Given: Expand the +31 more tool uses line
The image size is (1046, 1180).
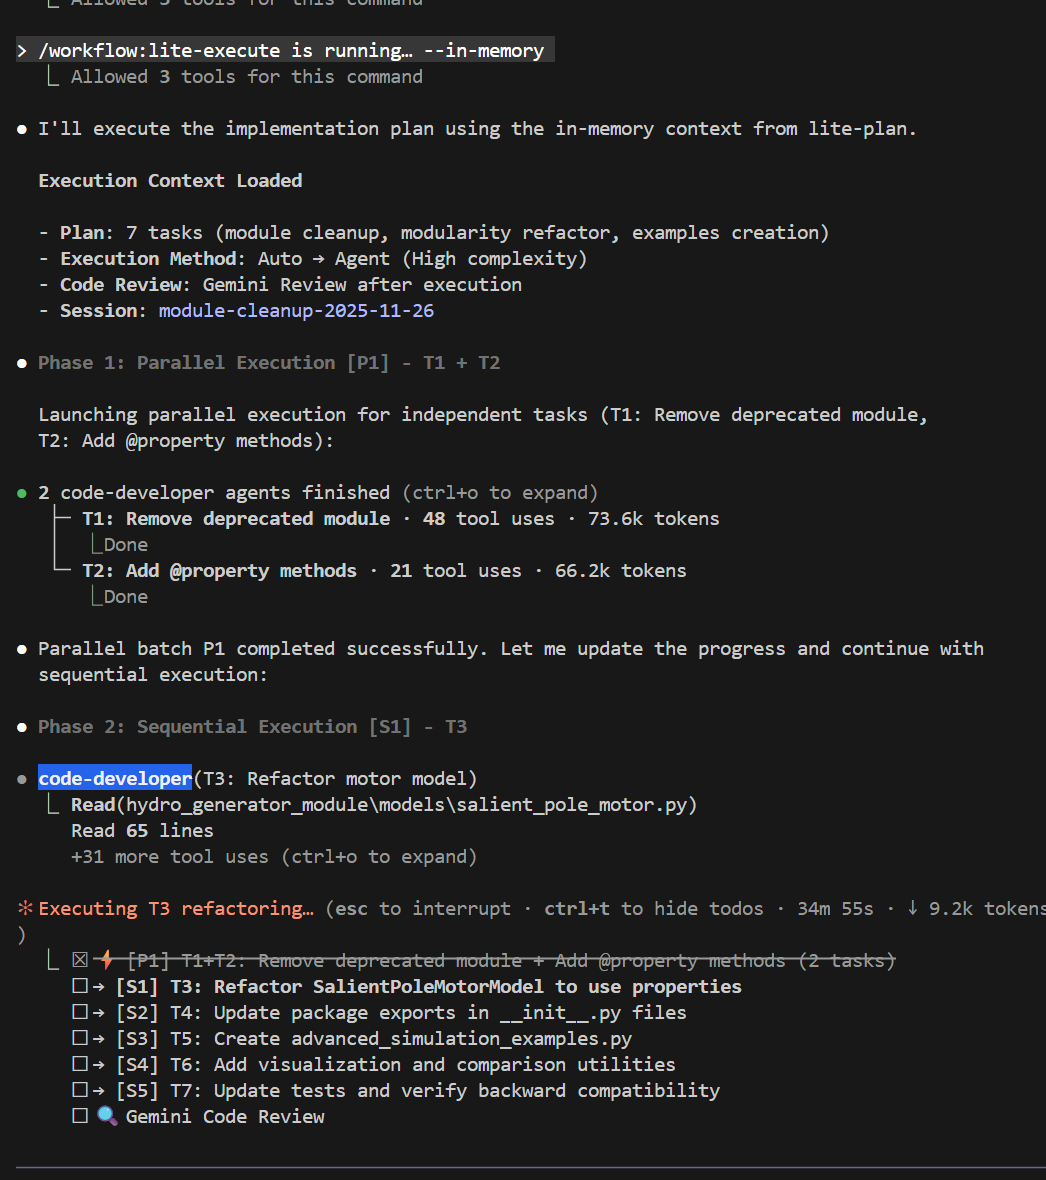Looking at the screenshot, I should click(x=274, y=856).
